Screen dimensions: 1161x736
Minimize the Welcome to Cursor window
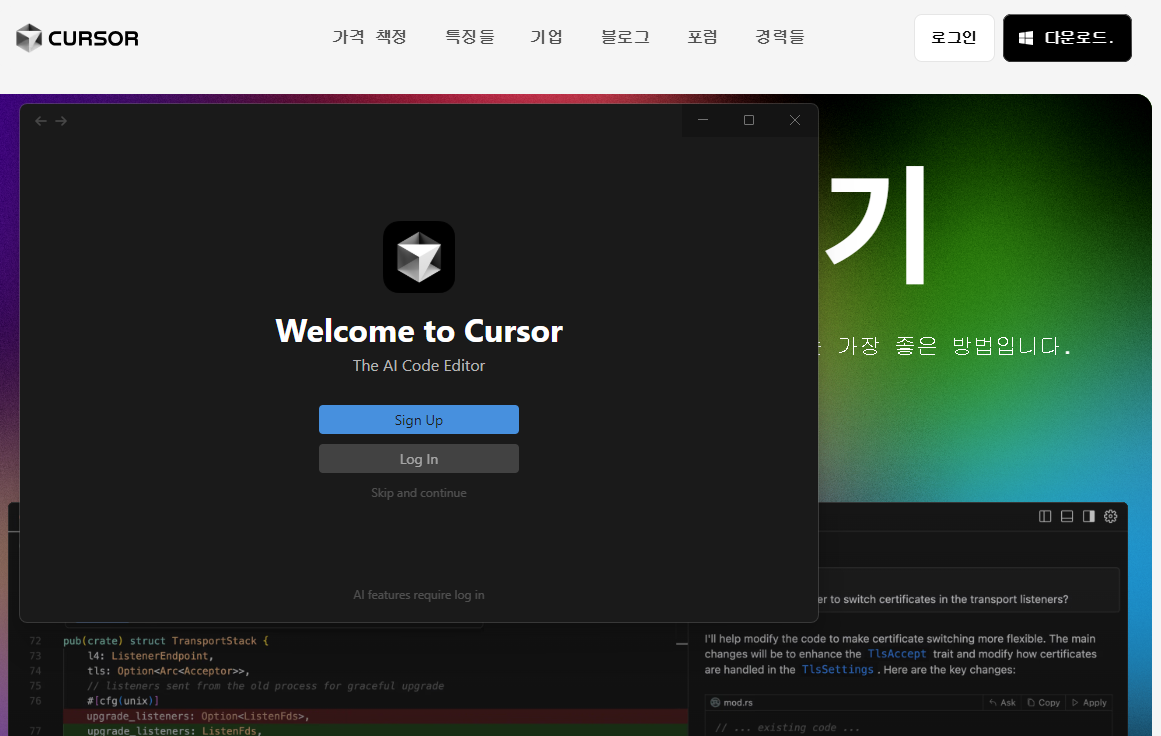tap(703, 120)
